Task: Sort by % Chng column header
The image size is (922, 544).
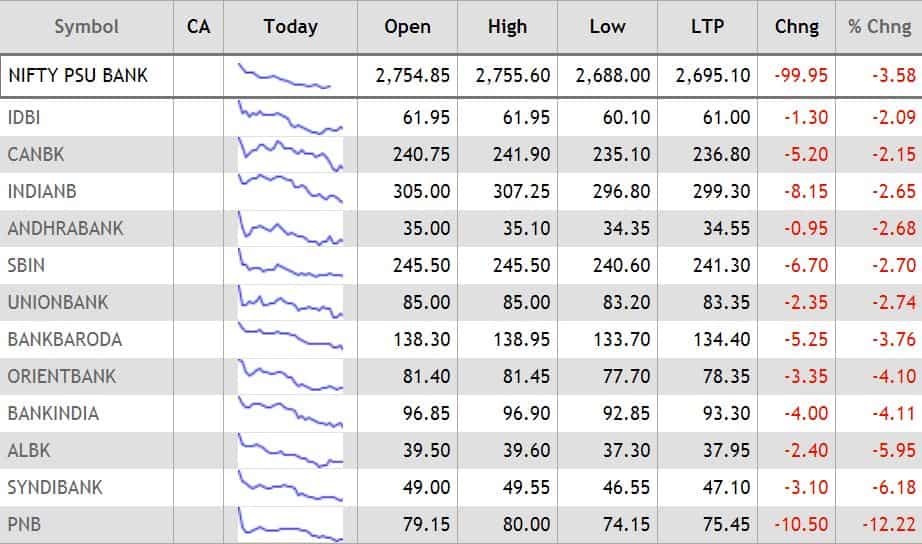Action: point(879,27)
